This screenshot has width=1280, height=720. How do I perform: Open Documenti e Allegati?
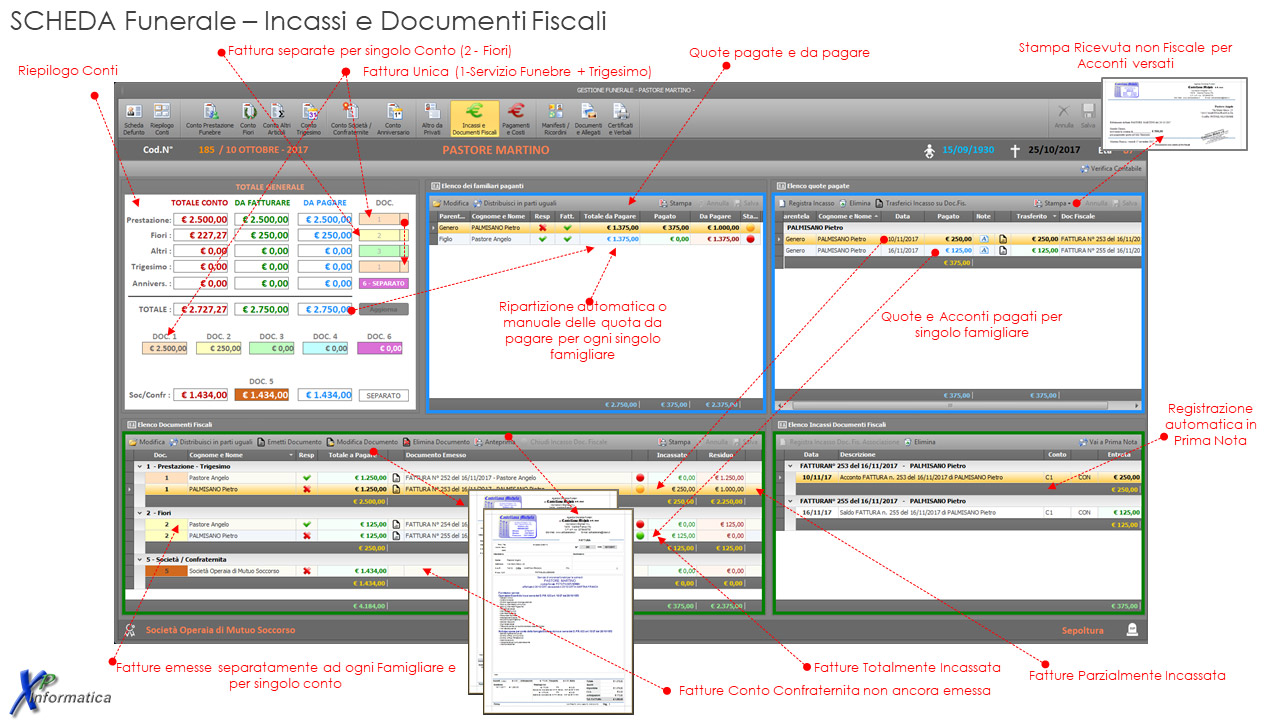588,118
